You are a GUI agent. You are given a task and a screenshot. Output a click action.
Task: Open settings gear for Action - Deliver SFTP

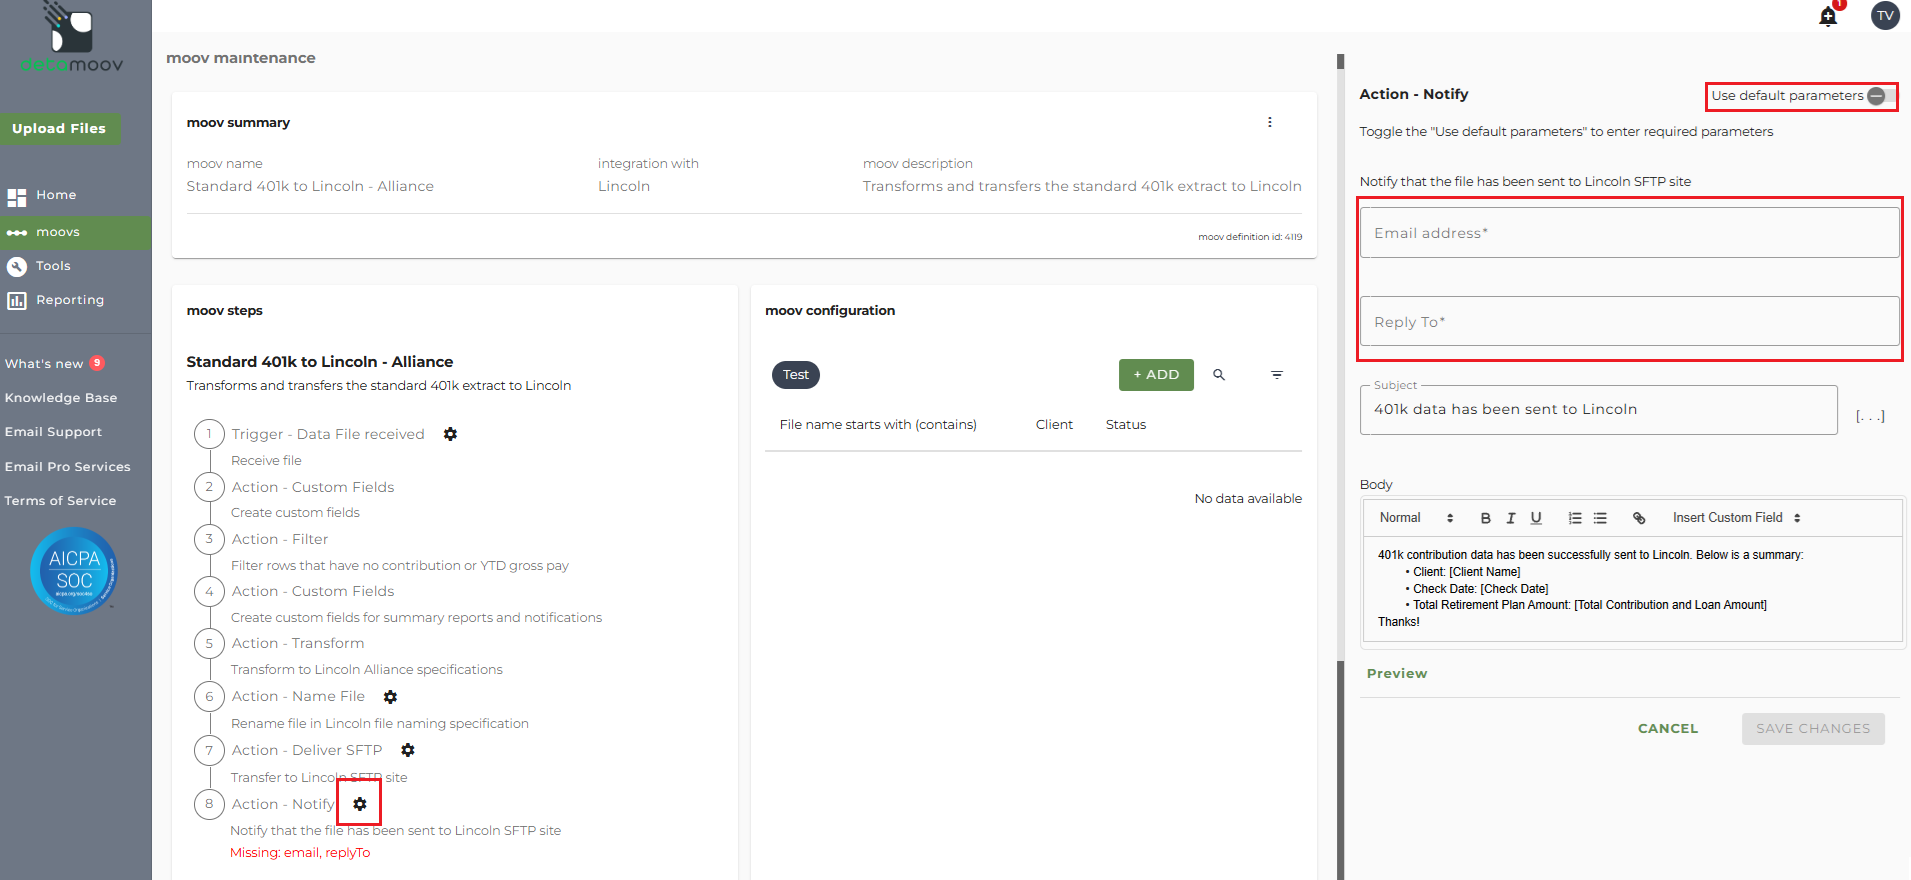408,750
